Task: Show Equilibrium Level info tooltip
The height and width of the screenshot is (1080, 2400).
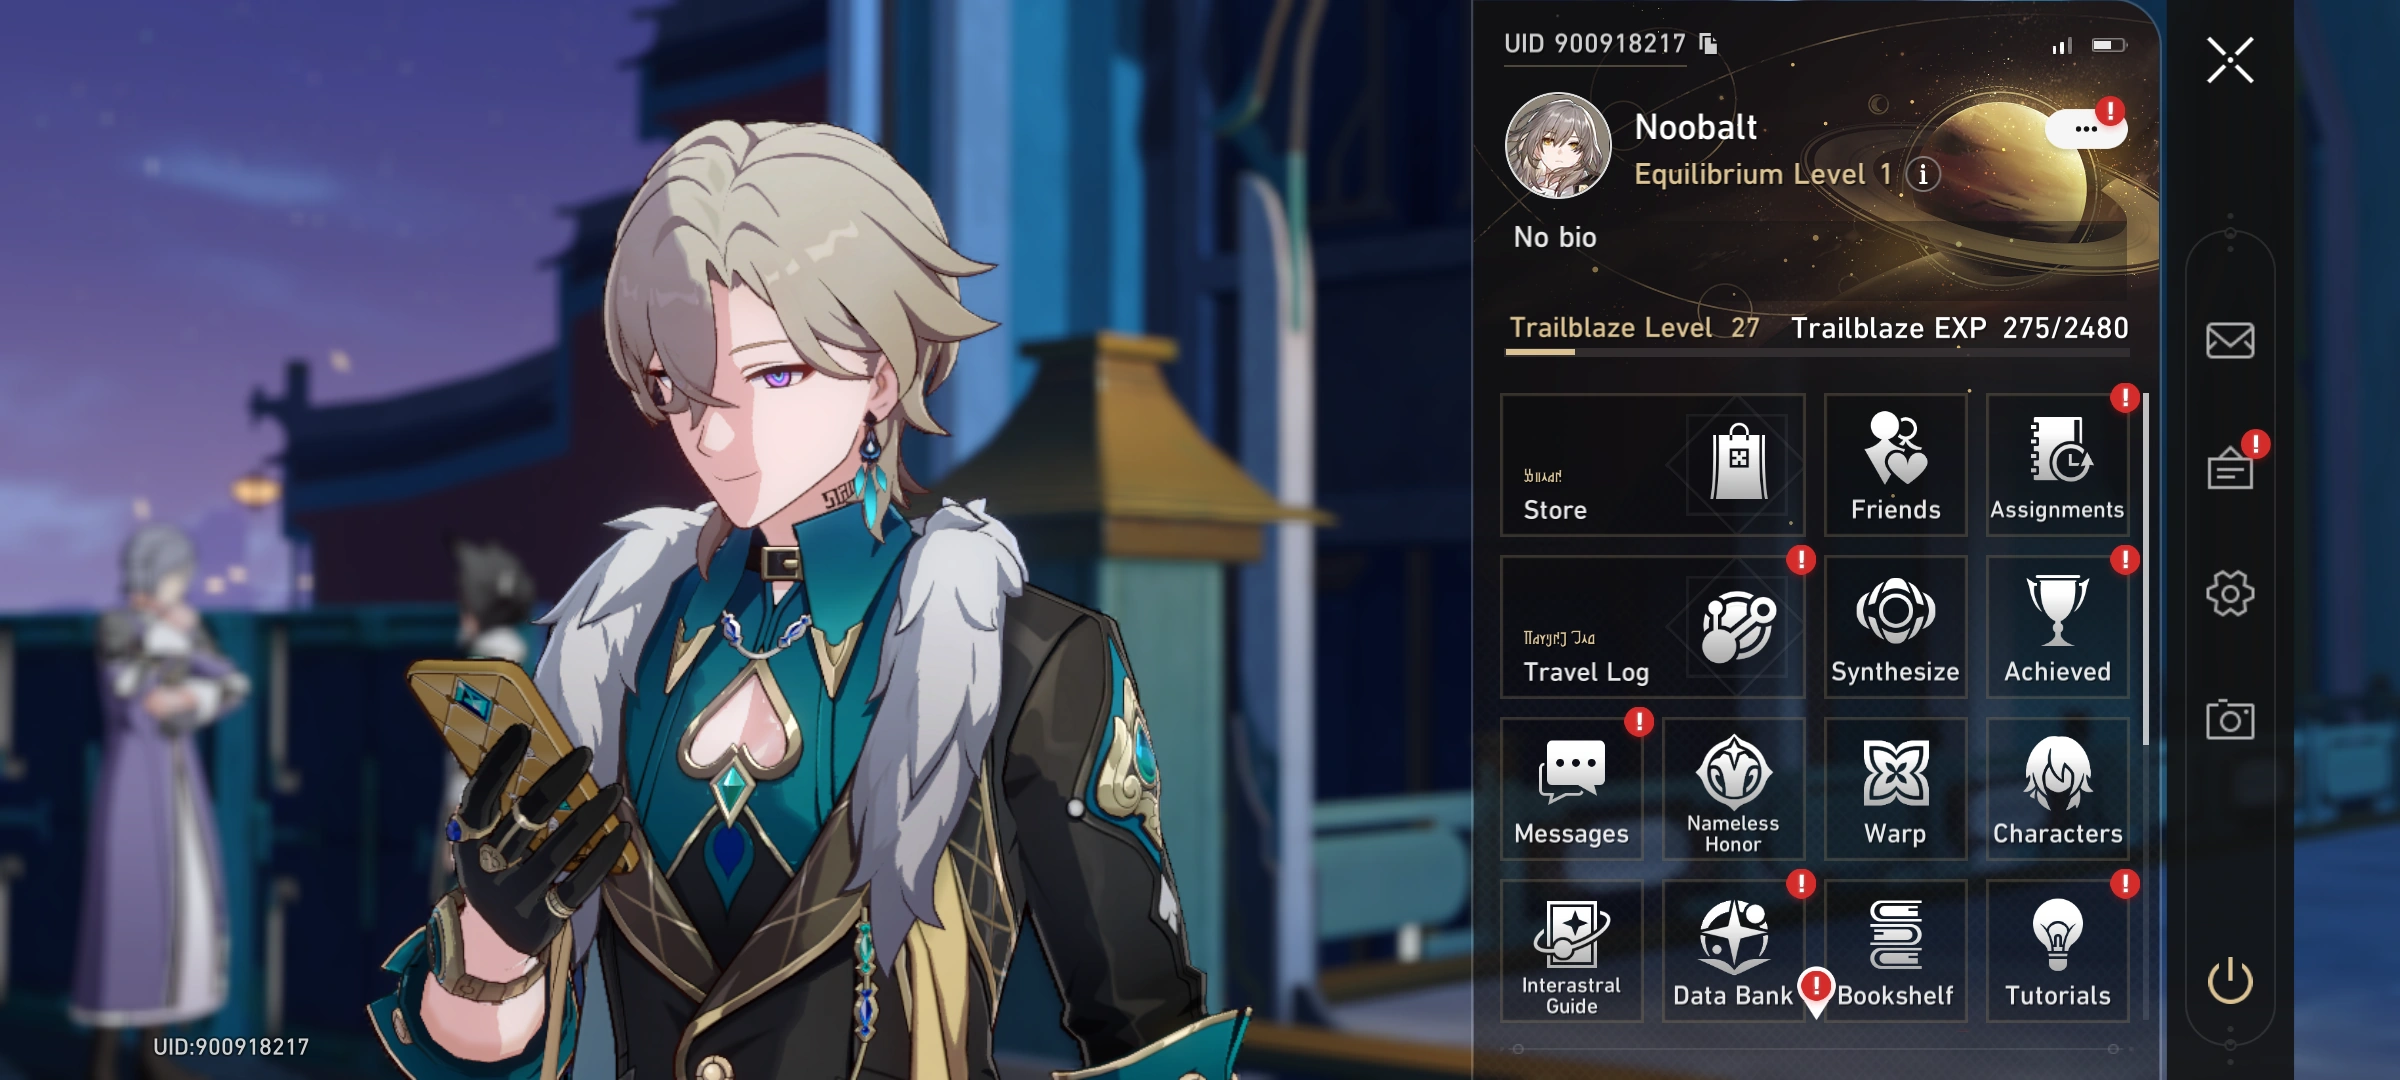Action: (x=1922, y=174)
